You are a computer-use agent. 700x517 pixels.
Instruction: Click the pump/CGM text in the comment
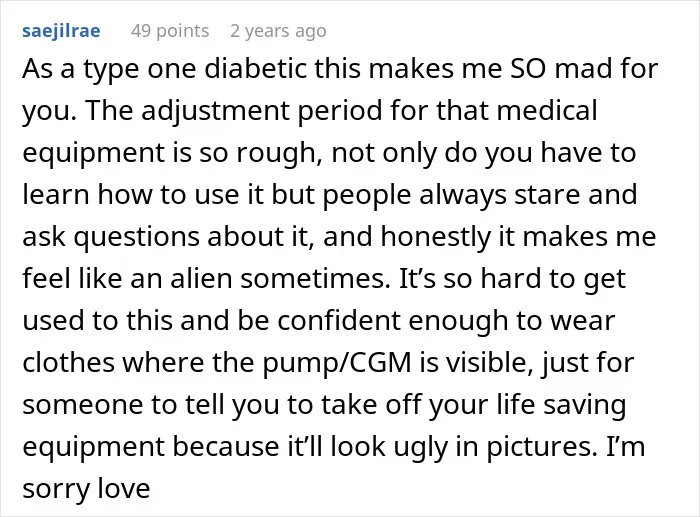coord(337,363)
